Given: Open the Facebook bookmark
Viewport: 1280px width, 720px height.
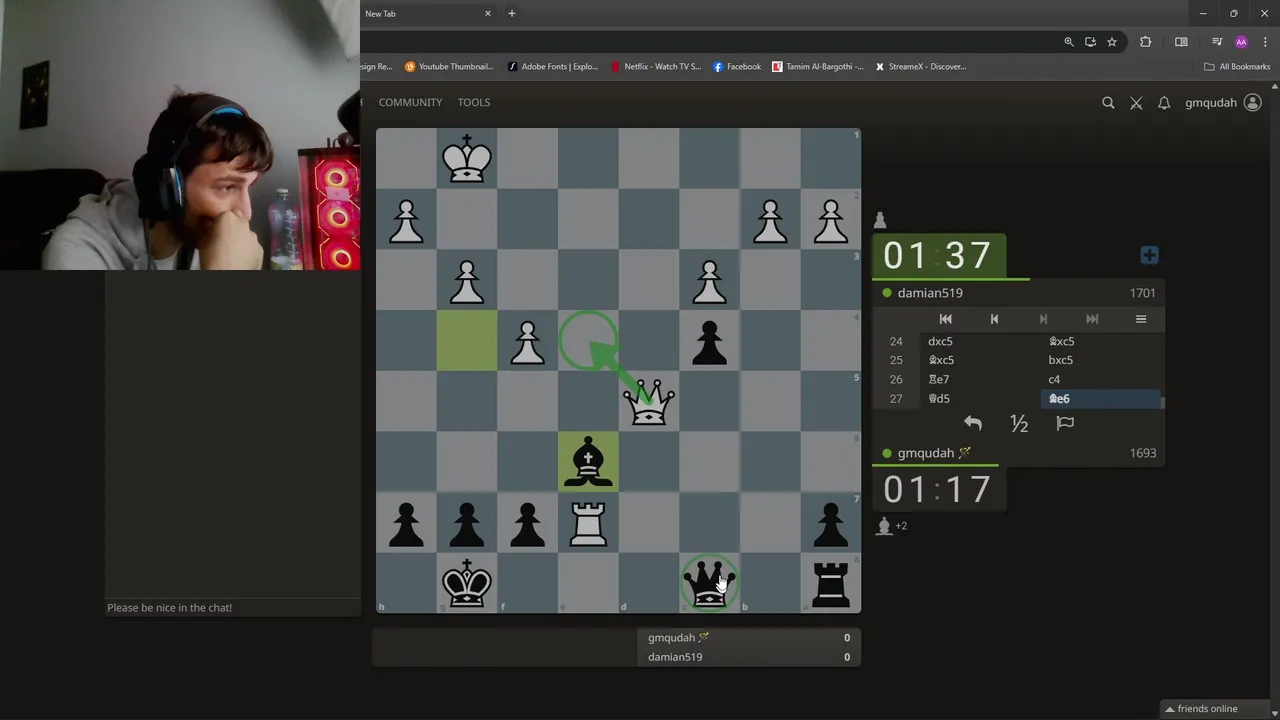Looking at the screenshot, I should pyautogui.click(x=737, y=67).
